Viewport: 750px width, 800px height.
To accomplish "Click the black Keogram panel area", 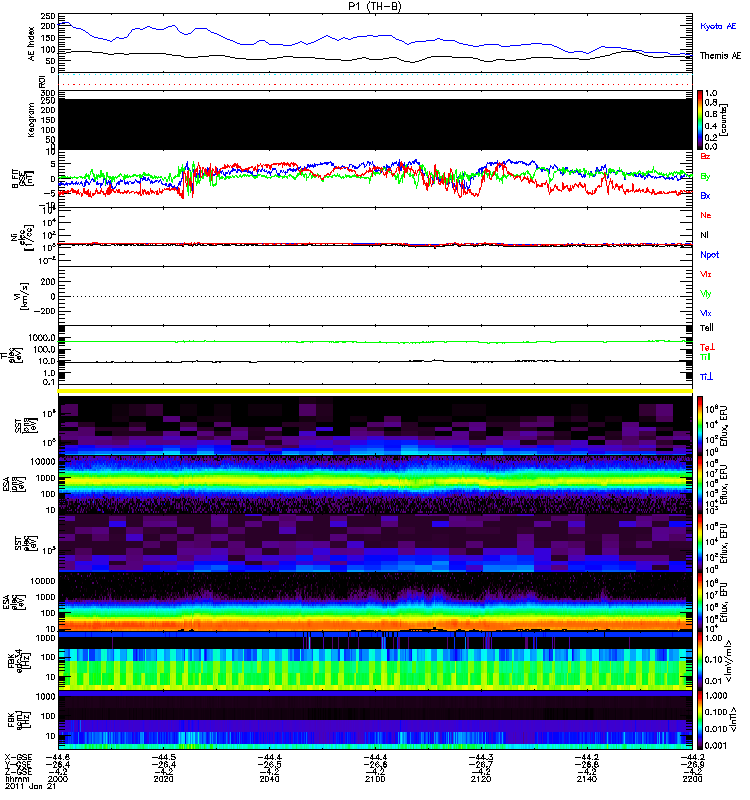I will pos(376,123).
